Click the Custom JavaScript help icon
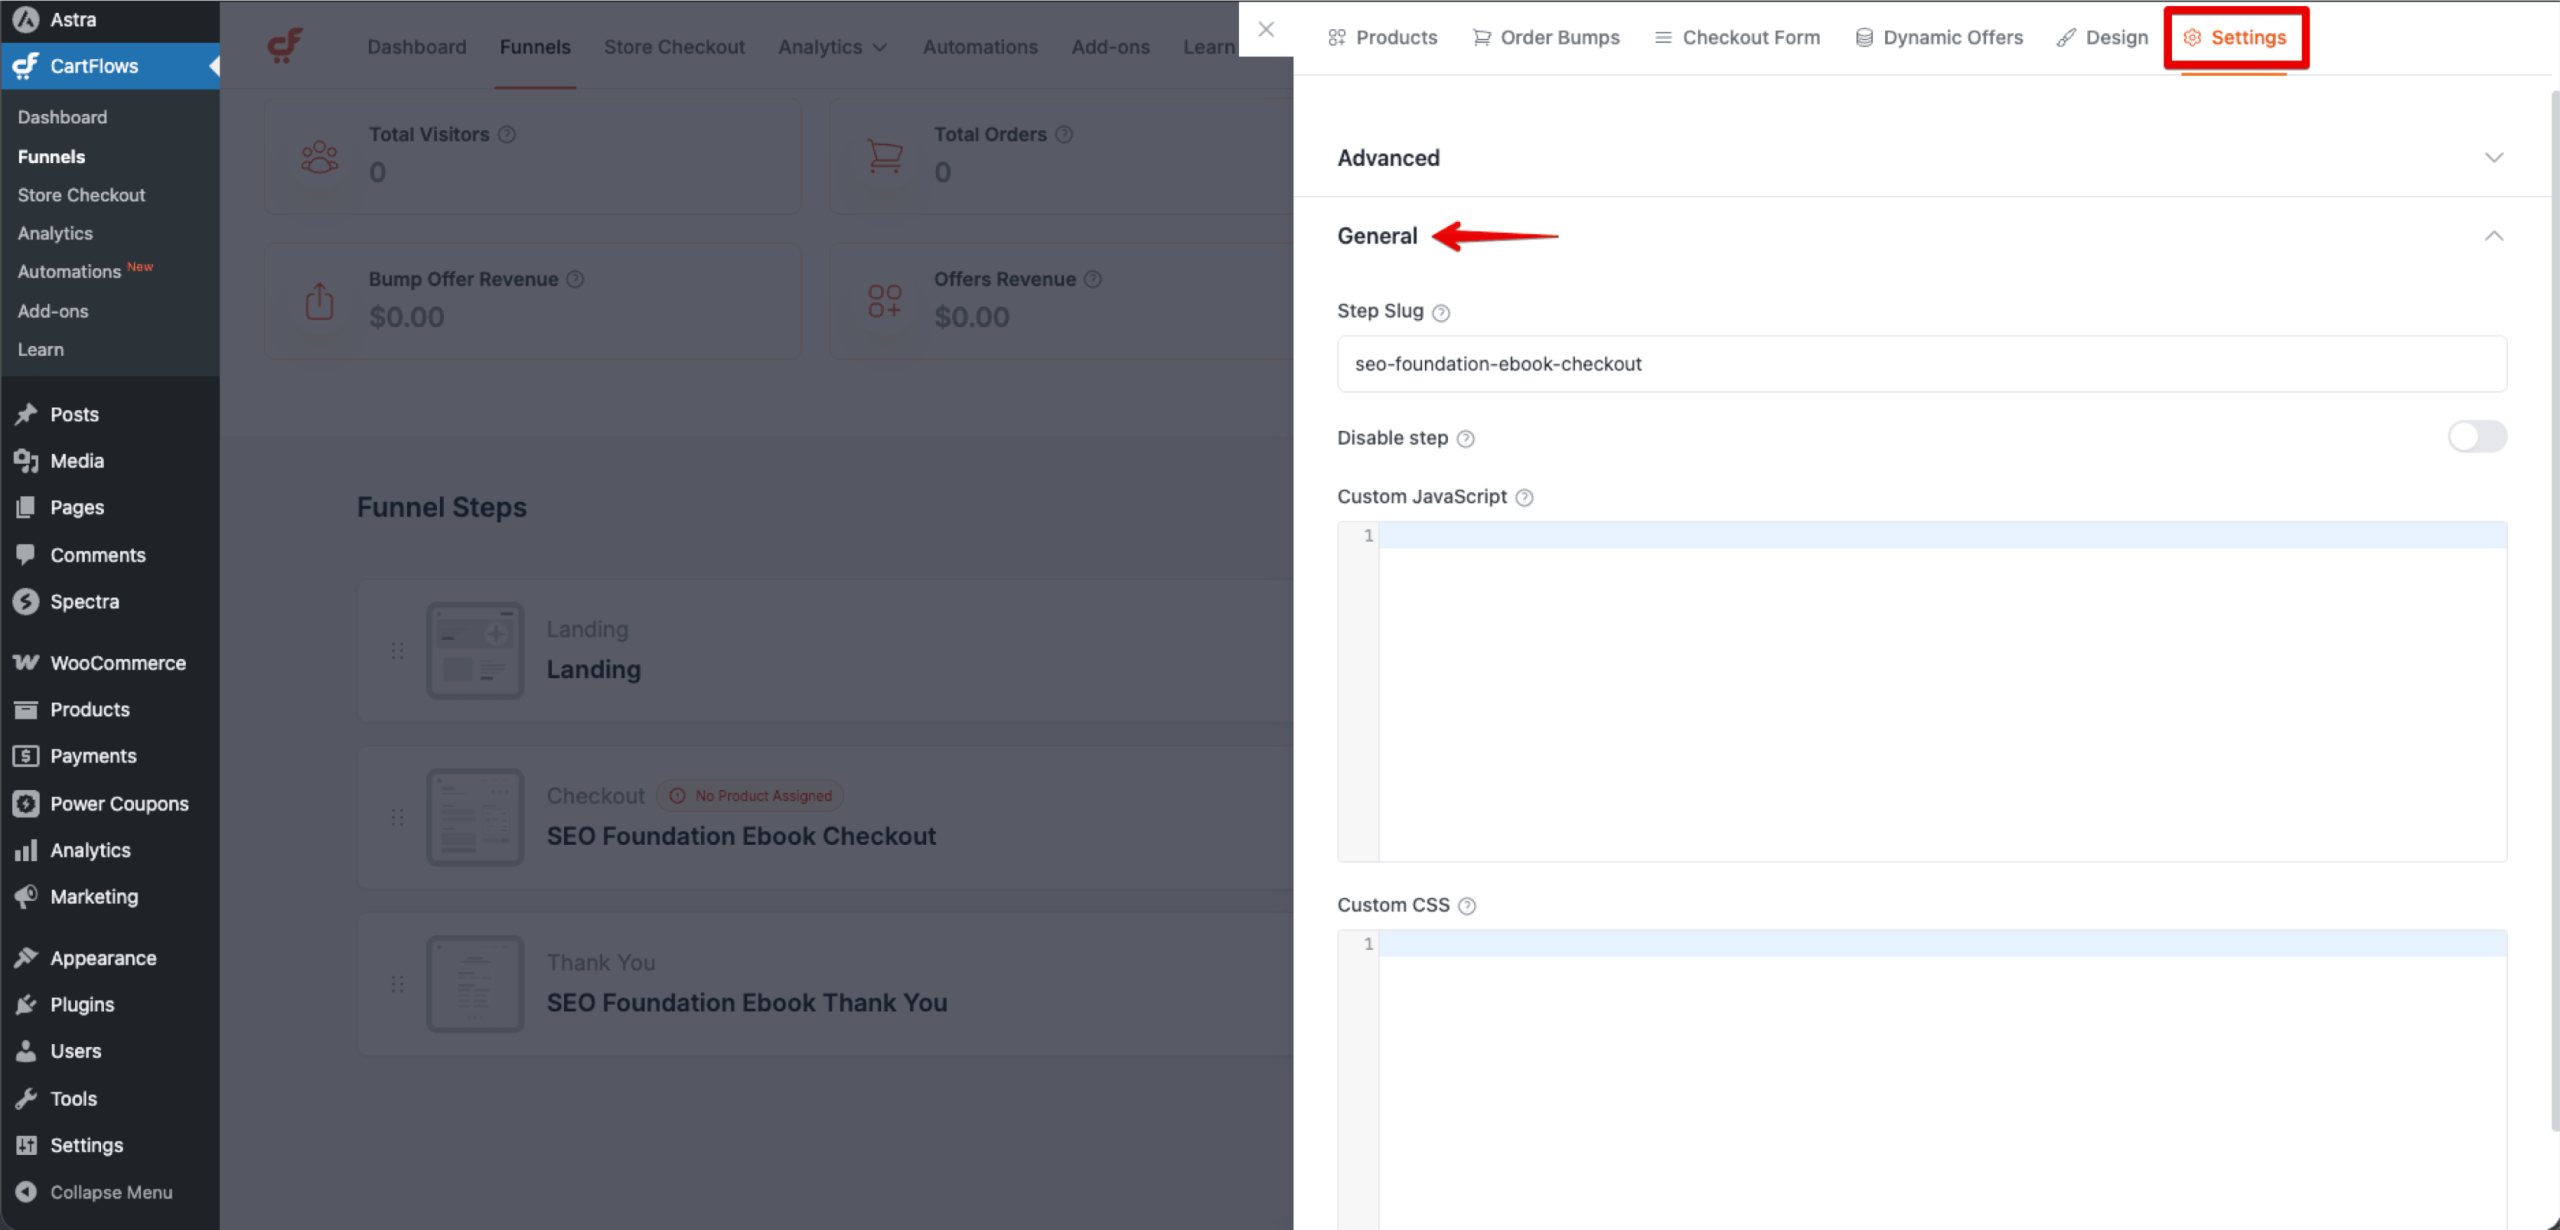The width and height of the screenshot is (2560, 1230). click(1524, 497)
